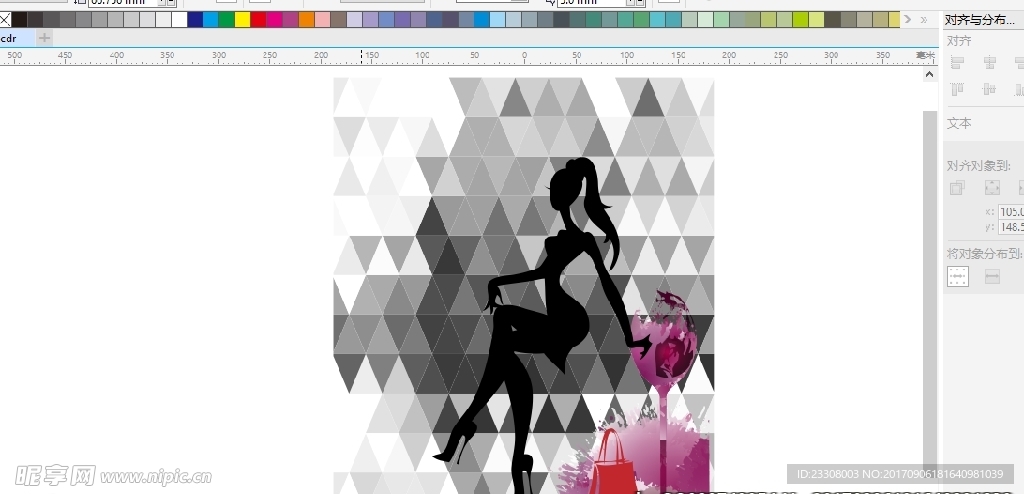Click the Align Left icon in docker
This screenshot has height=494, width=1024.
[x=957, y=63]
